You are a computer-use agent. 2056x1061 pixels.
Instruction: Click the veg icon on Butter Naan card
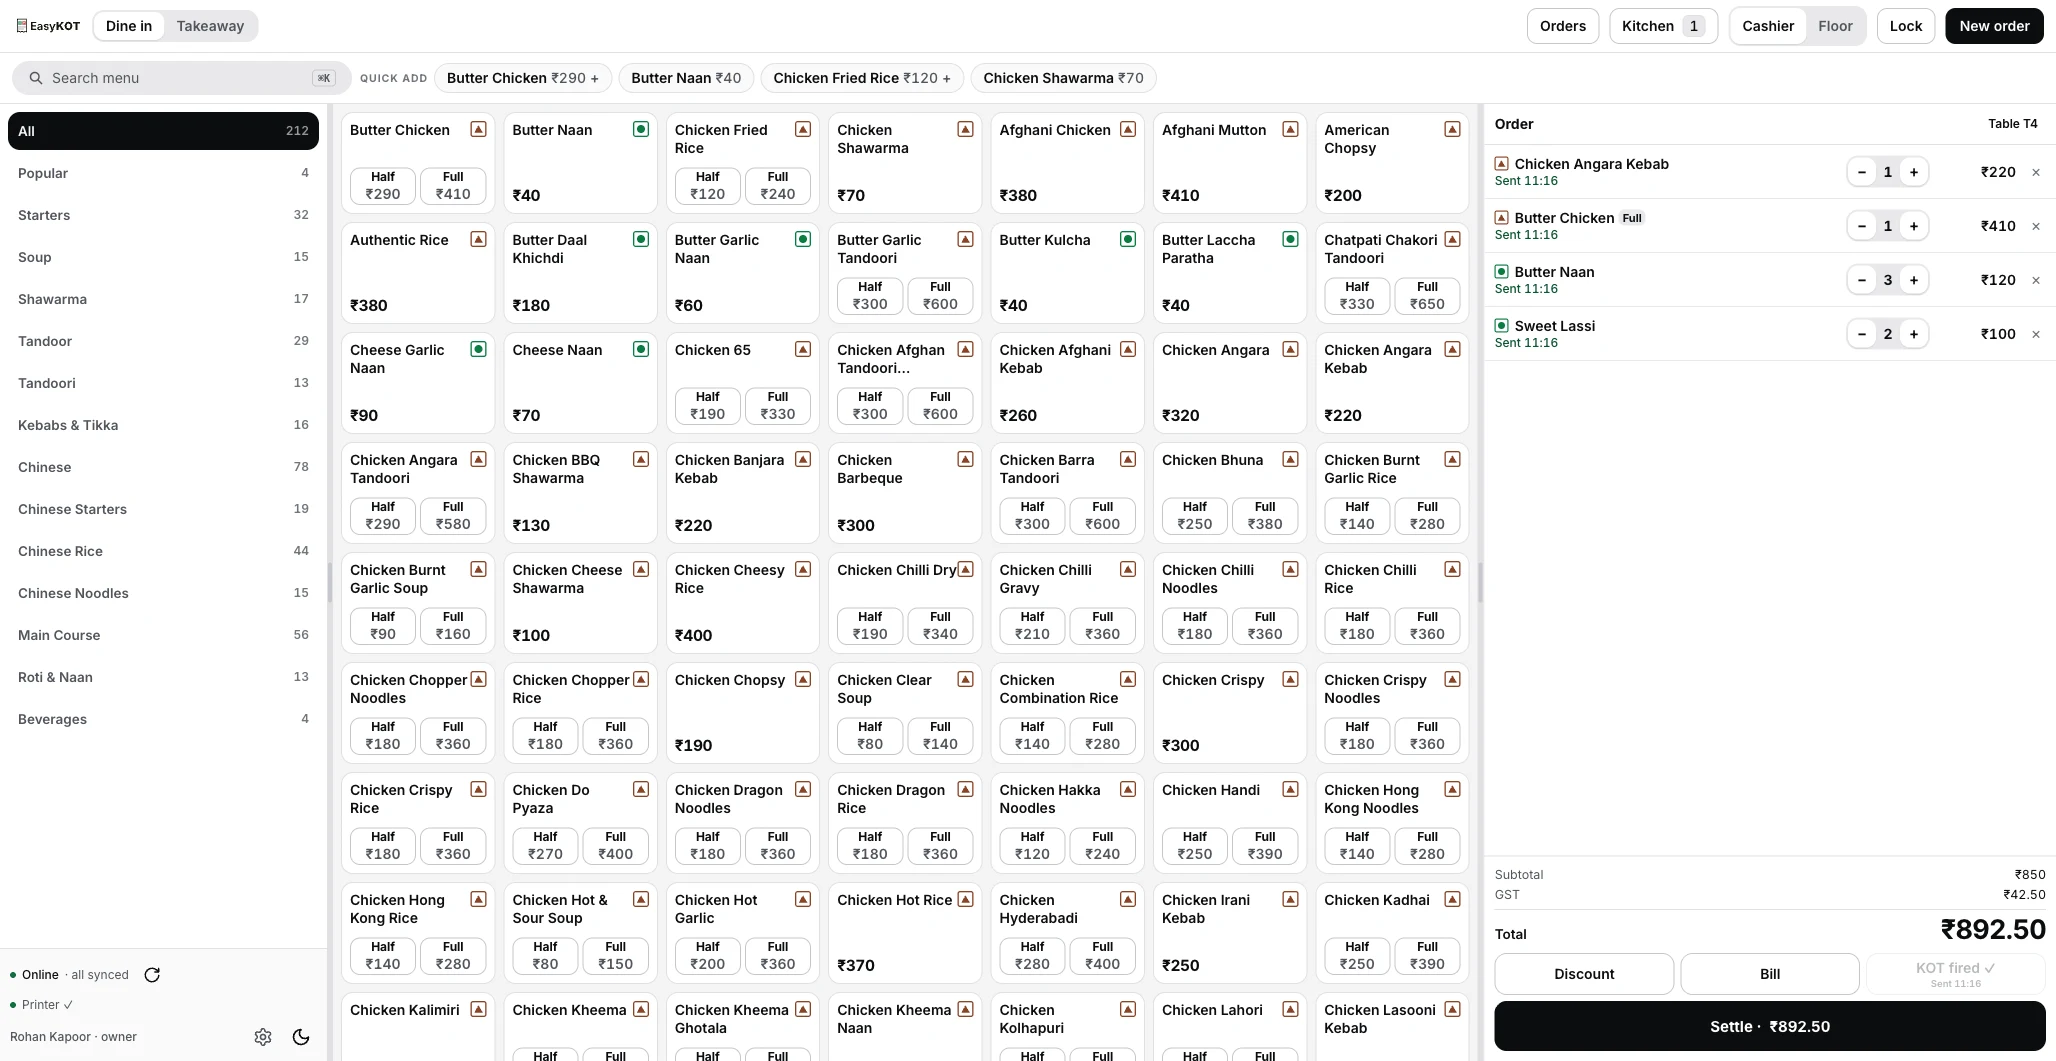(x=641, y=129)
